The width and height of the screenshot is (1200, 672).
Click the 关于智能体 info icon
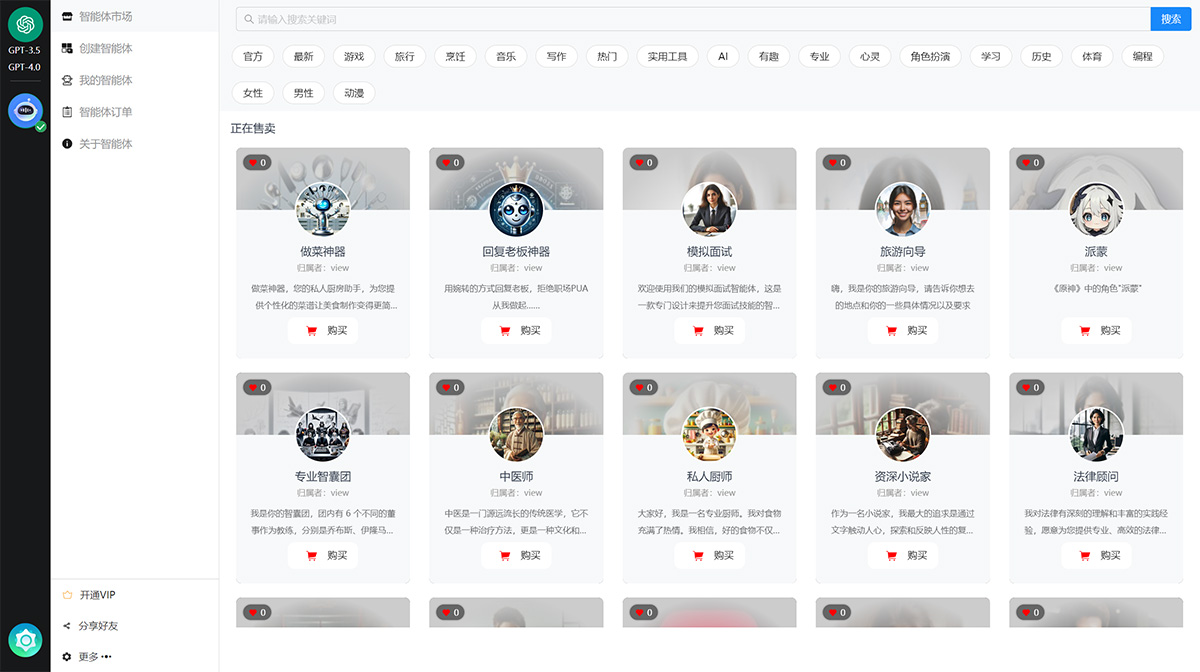(67, 144)
